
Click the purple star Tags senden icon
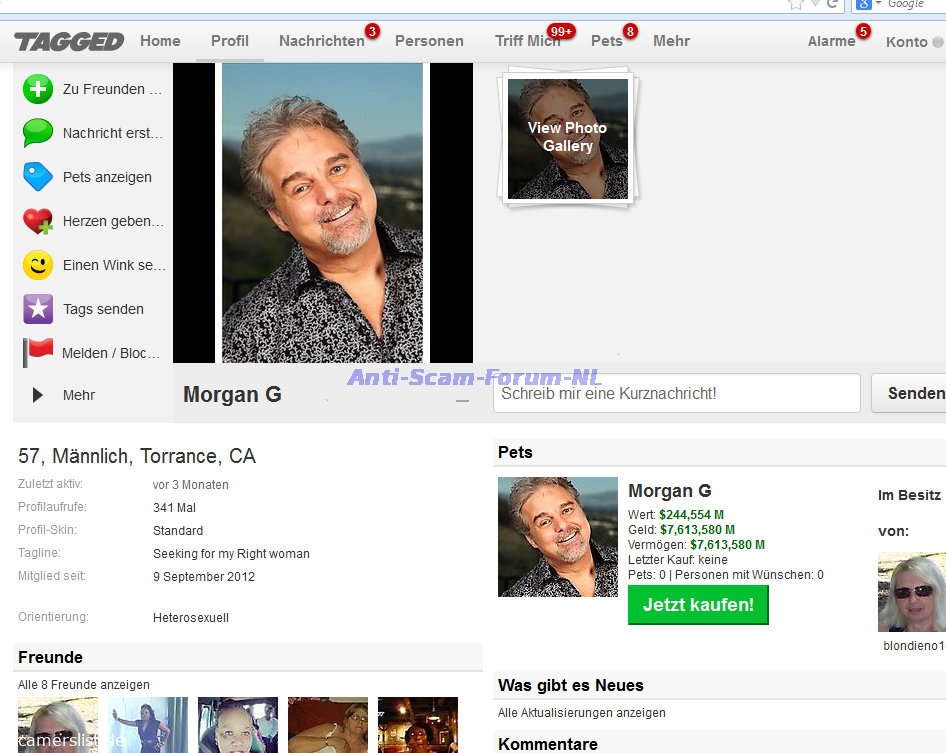(x=38, y=309)
